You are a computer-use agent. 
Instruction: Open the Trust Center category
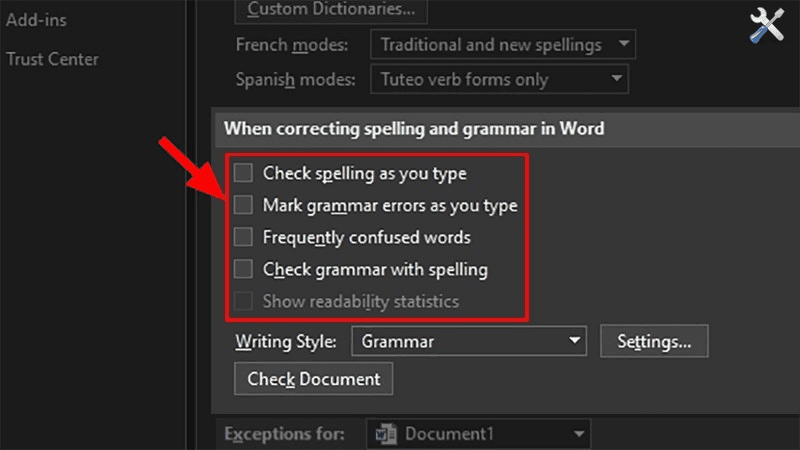[x=52, y=59]
